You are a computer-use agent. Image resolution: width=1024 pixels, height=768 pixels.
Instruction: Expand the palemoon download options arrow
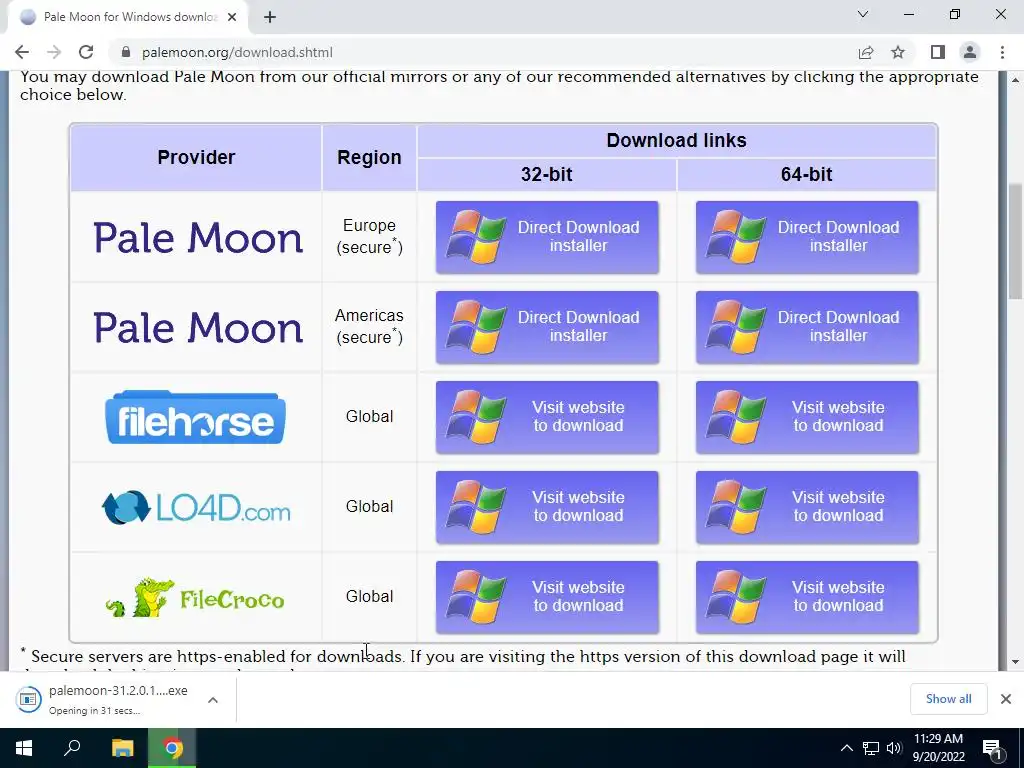(212, 699)
